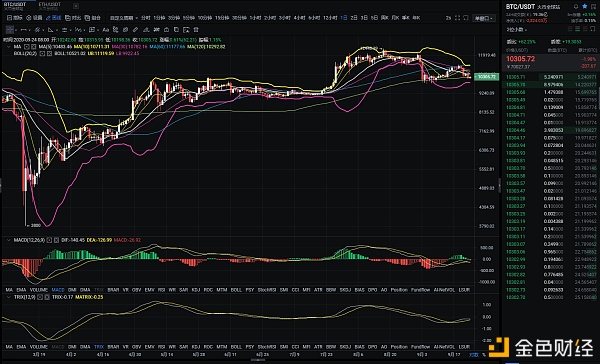This screenshot has height=364, width=600.
Task: Expand the arrow beside the line tool
Action: (x=29, y=30)
